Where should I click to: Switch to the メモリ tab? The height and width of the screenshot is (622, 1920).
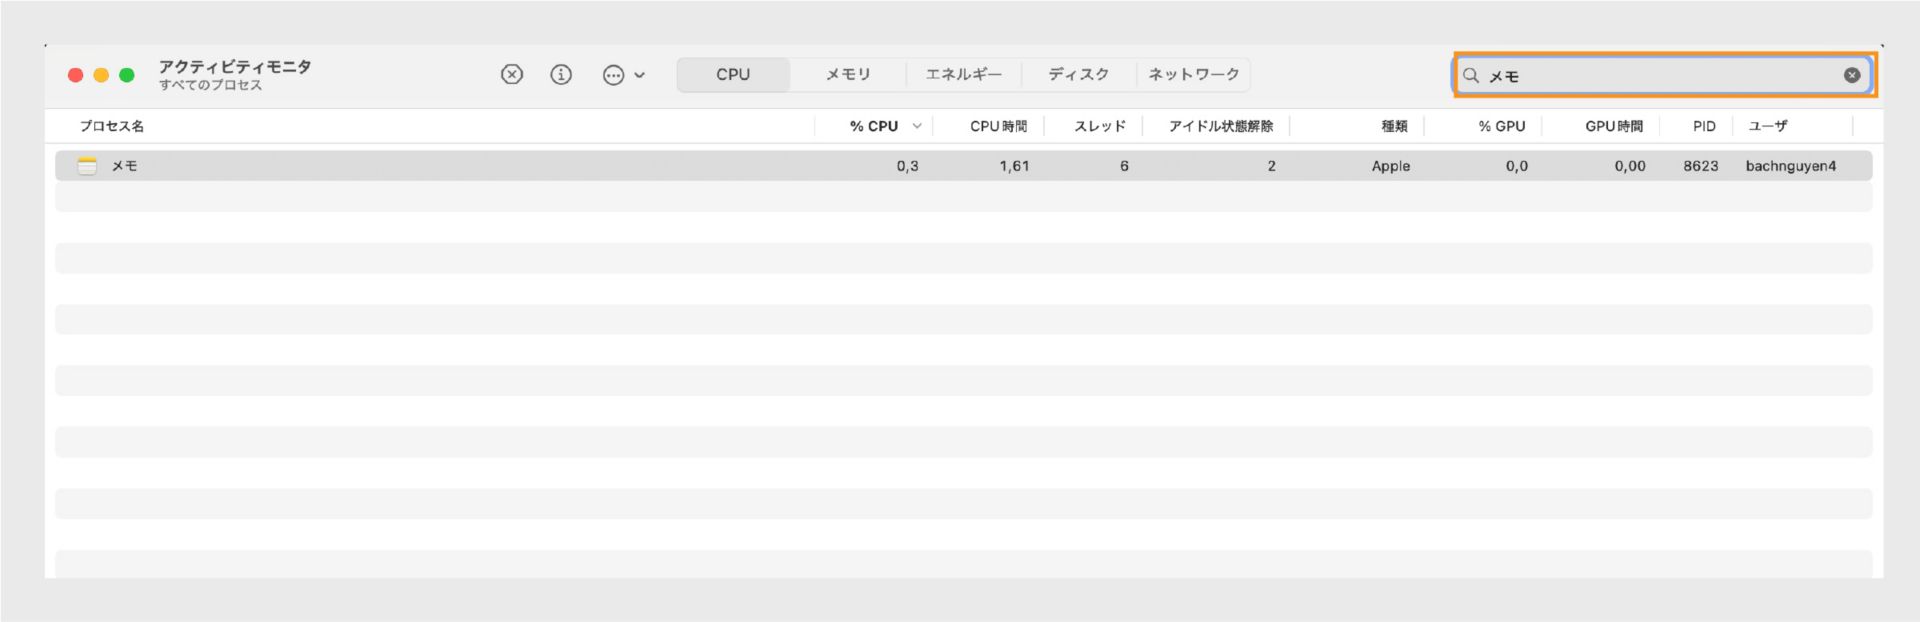click(x=848, y=75)
